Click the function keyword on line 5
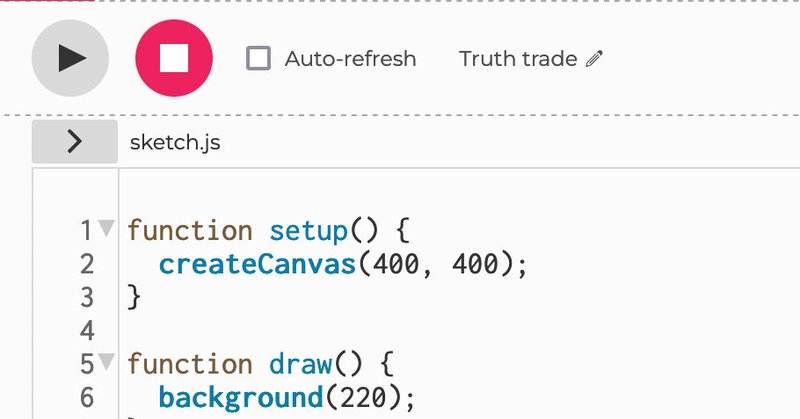The image size is (800, 419). (190, 364)
